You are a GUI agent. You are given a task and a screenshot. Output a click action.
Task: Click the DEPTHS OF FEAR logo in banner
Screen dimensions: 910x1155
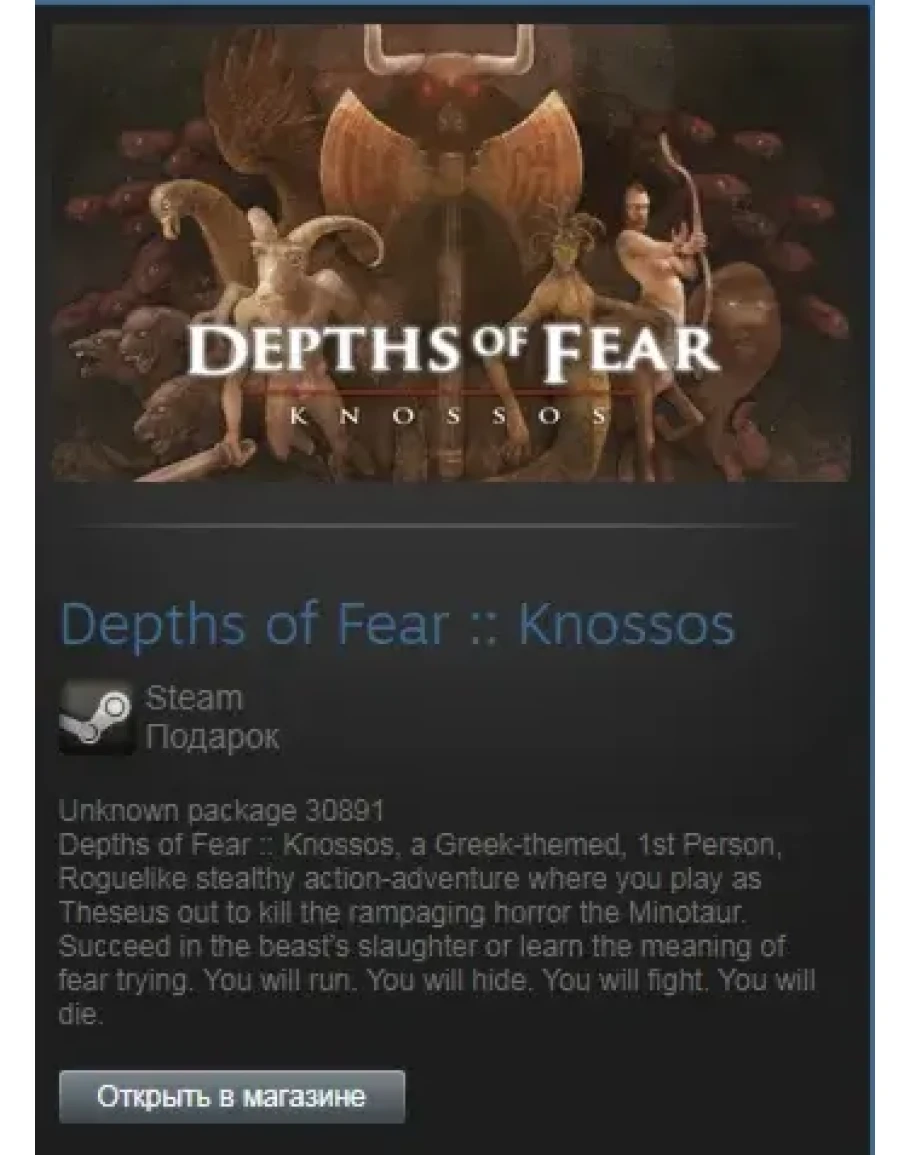point(451,351)
